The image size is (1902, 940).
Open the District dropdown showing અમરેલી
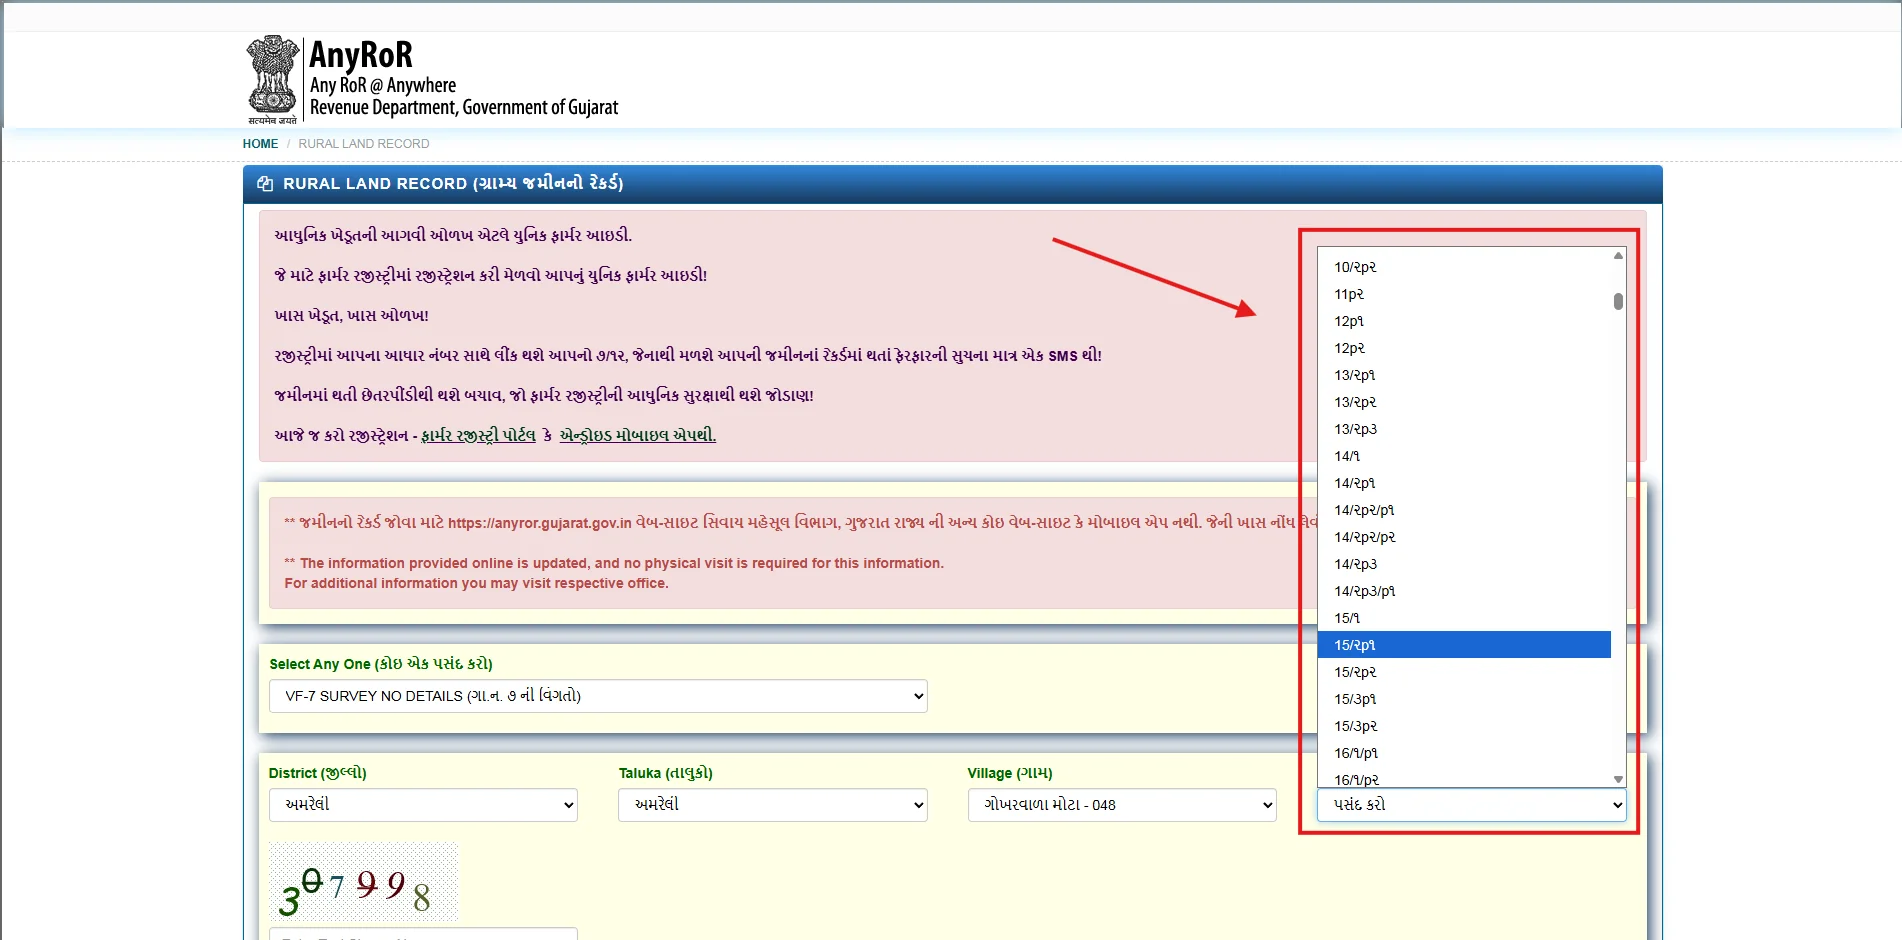click(x=422, y=804)
